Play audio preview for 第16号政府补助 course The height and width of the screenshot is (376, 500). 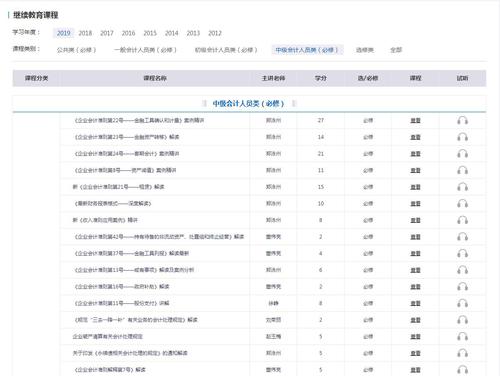click(x=462, y=287)
